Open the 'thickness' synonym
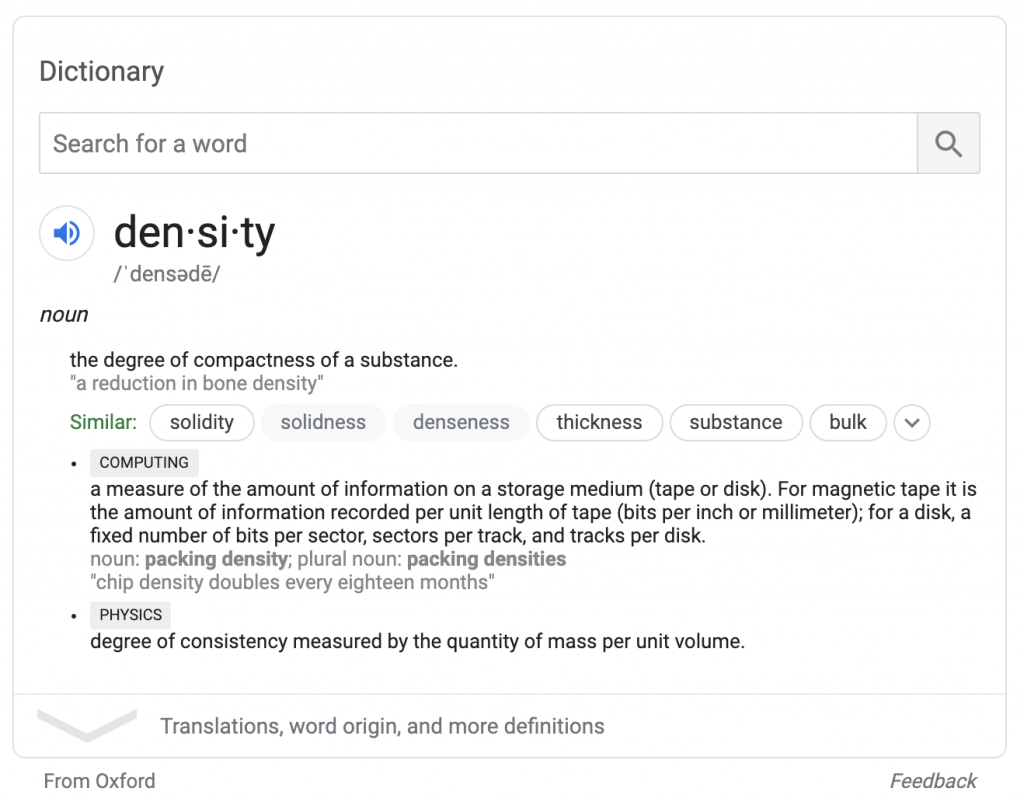The height and width of the screenshot is (802, 1024). click(599, 422)
